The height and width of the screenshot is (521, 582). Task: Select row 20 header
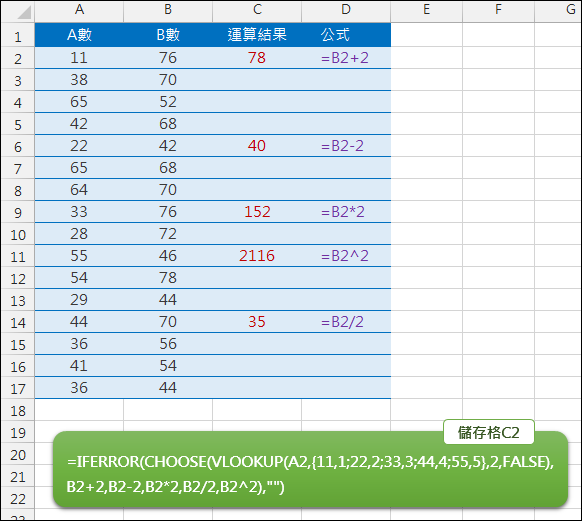click(18, 454)
